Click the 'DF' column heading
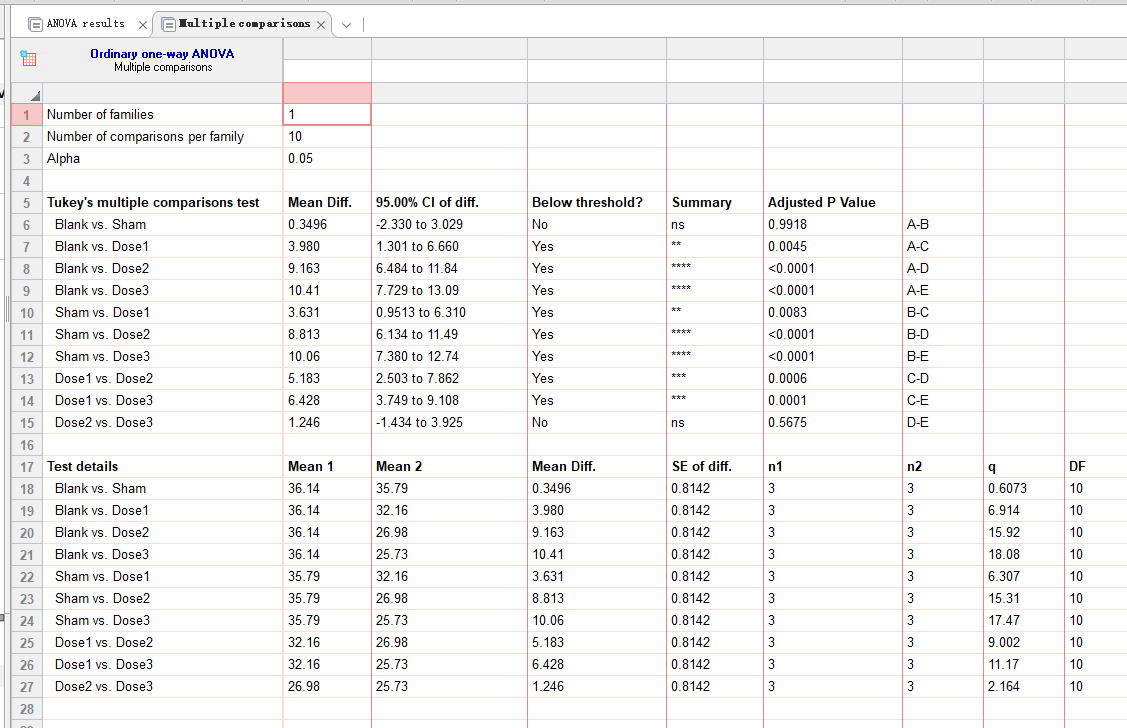Viewport: 1127px width, 728px height. 1077,466
